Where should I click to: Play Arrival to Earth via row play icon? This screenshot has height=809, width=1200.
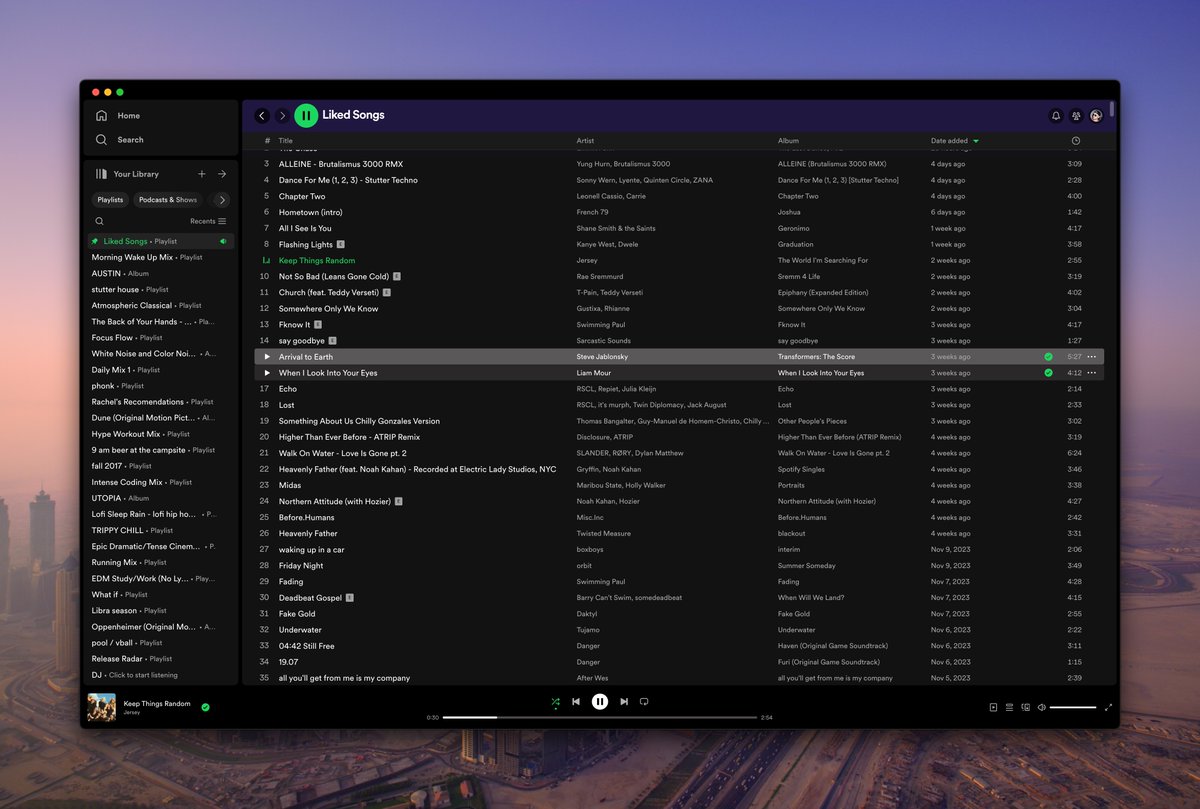pyautogui.click(x=267, y=357)
